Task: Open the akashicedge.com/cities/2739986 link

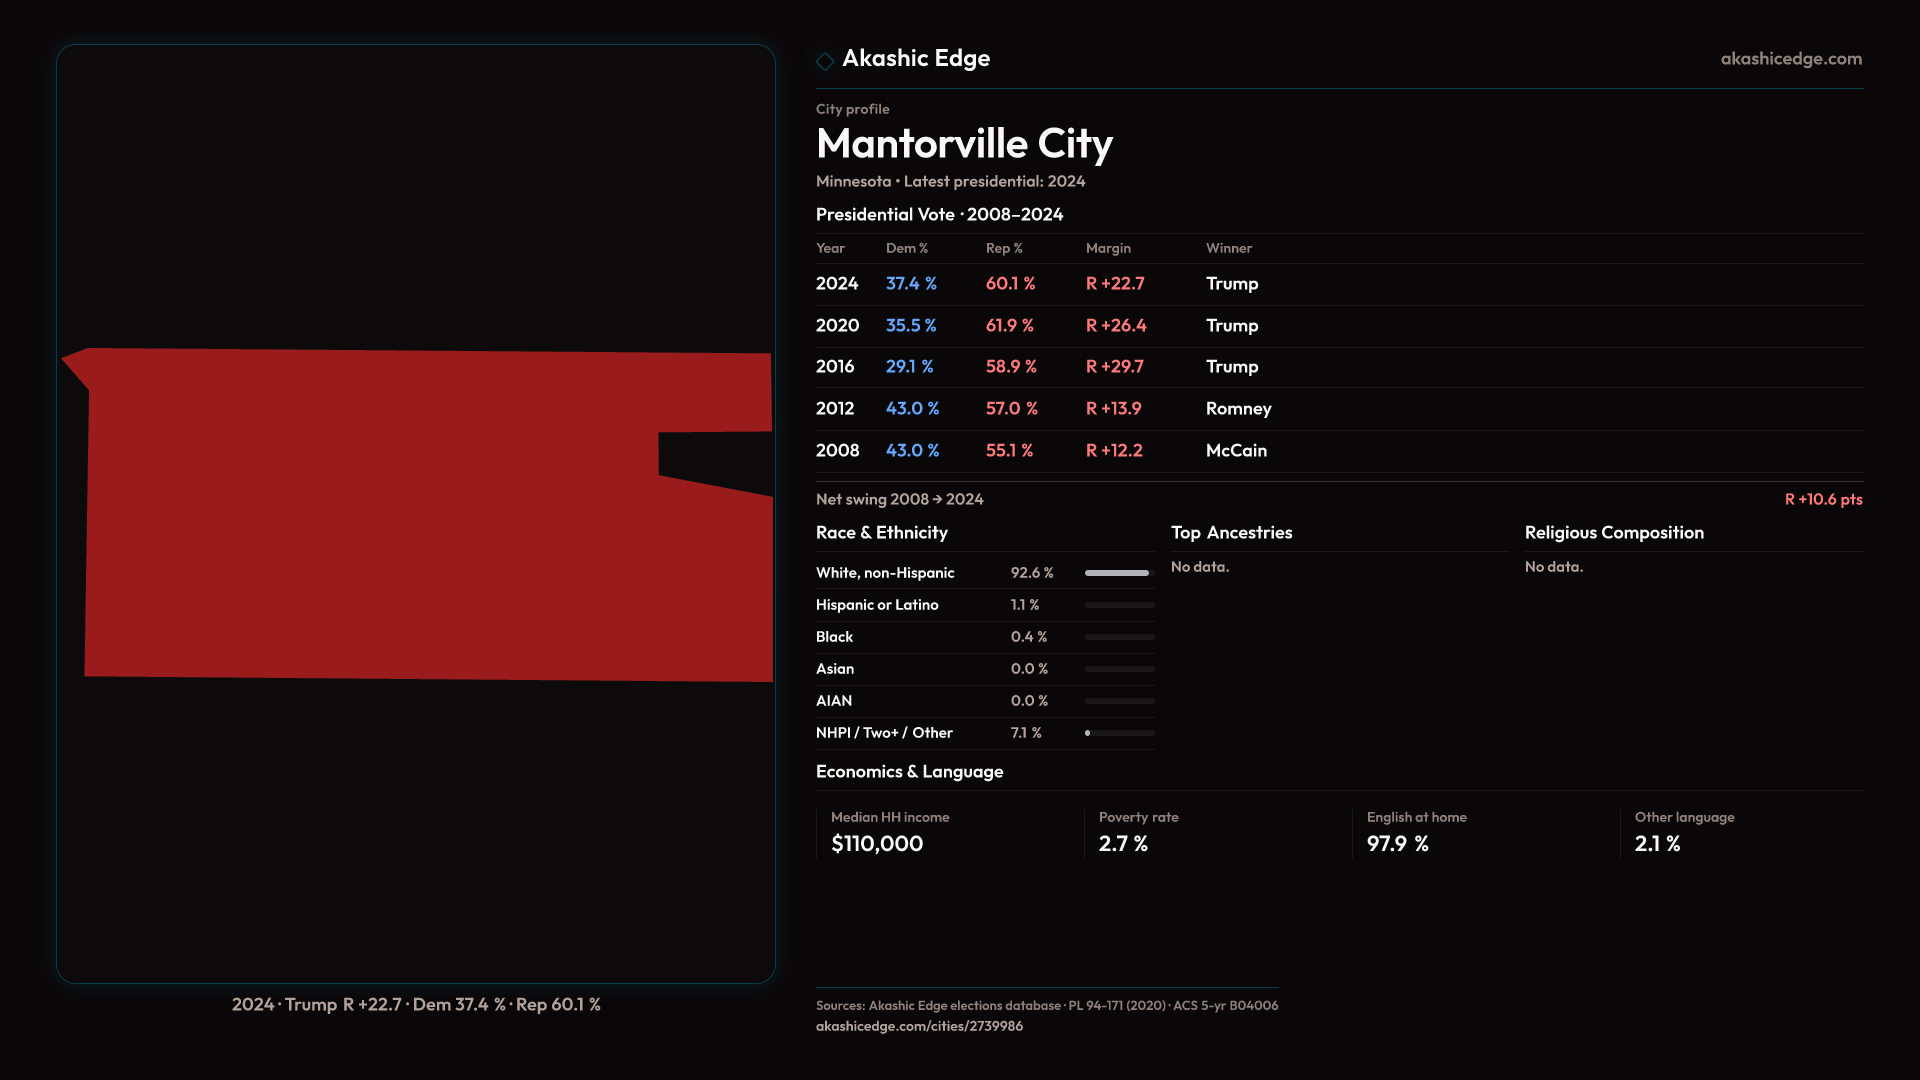Action: (x=918, y=1026)
